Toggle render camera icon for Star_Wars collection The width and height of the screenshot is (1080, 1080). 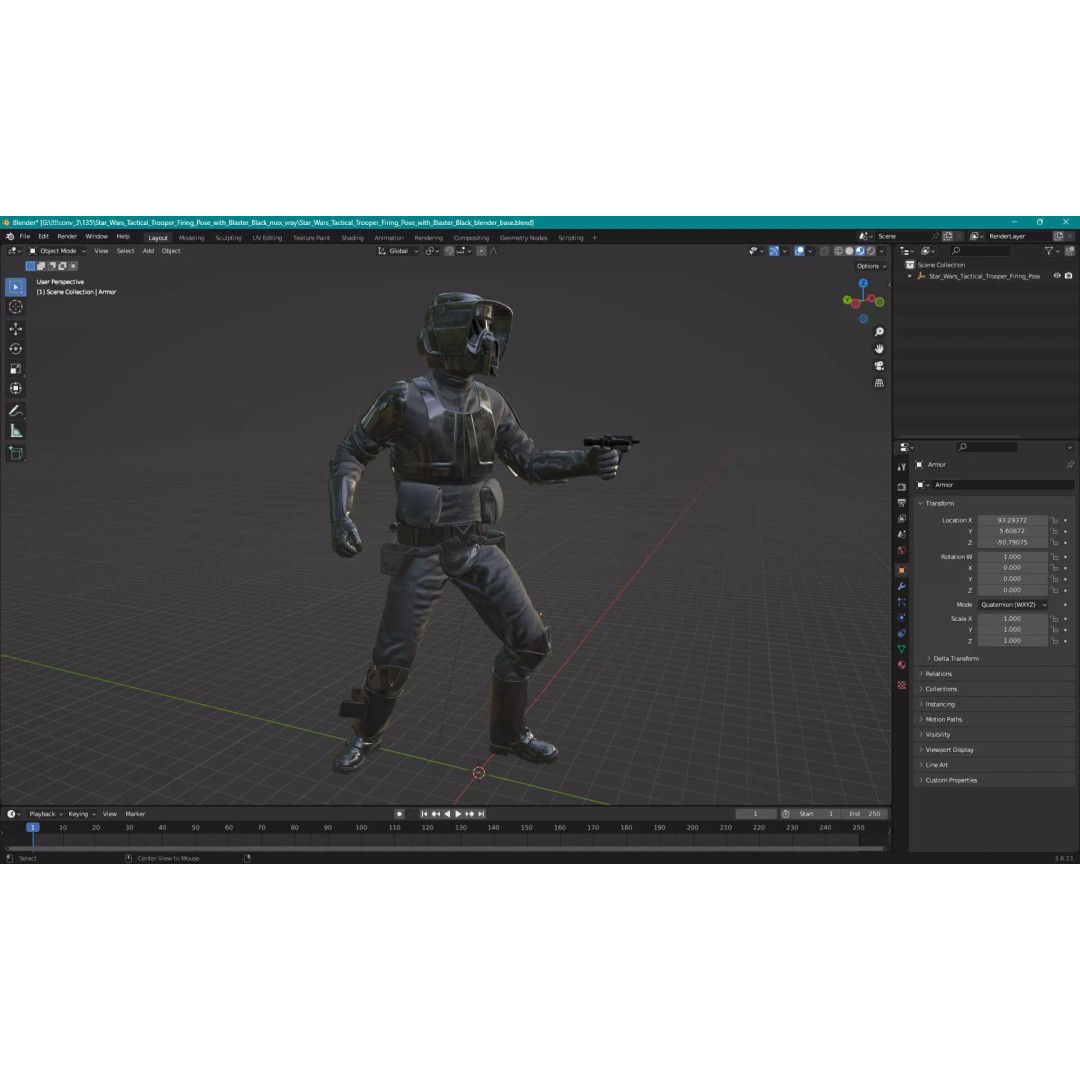click(1068, 276)
